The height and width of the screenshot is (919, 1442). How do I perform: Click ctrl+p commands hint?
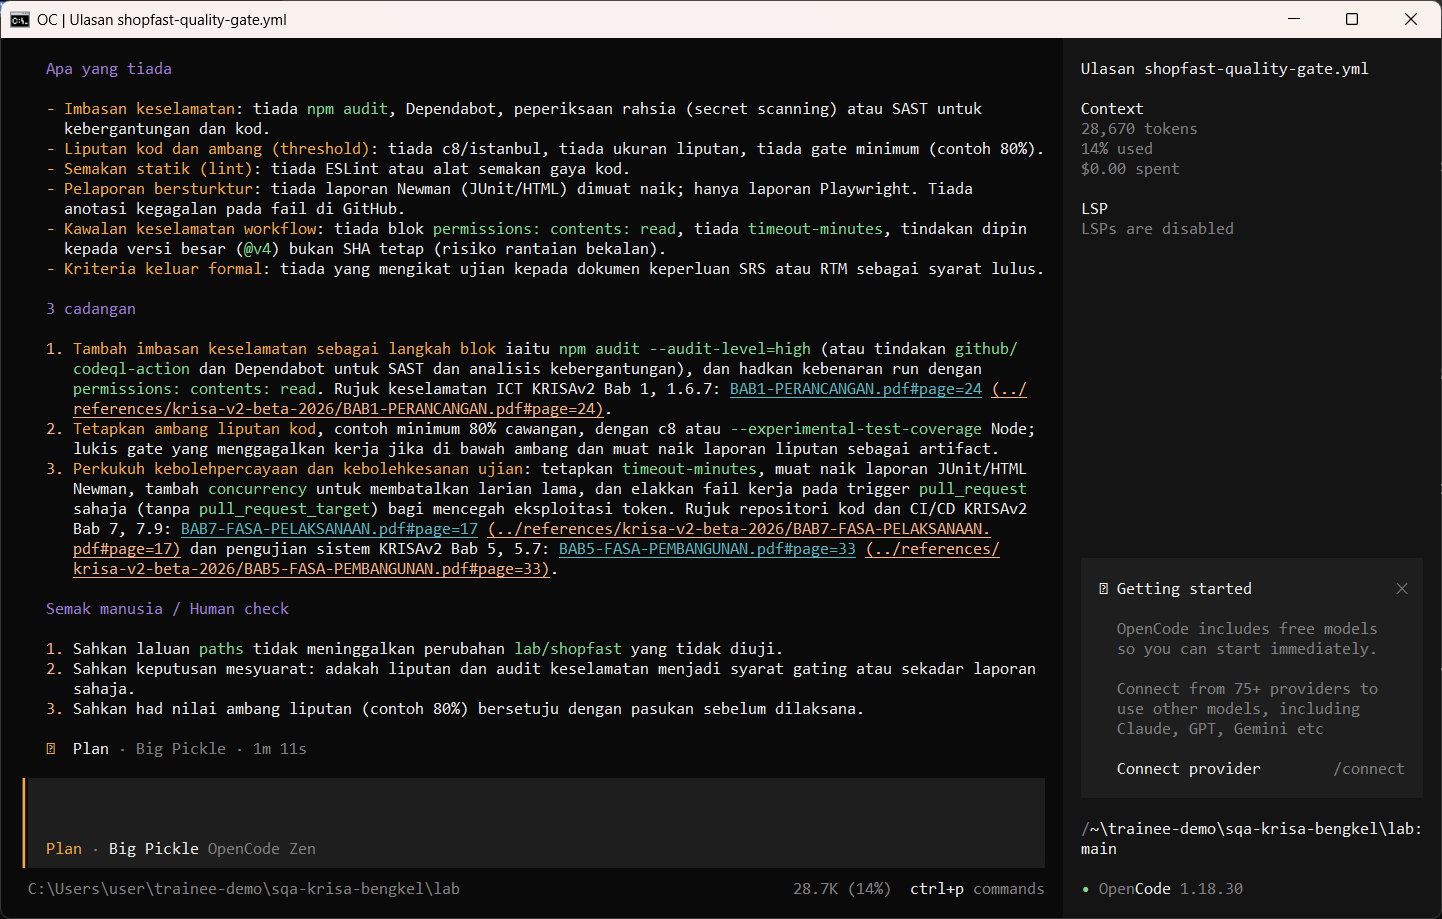coord(977,889)
